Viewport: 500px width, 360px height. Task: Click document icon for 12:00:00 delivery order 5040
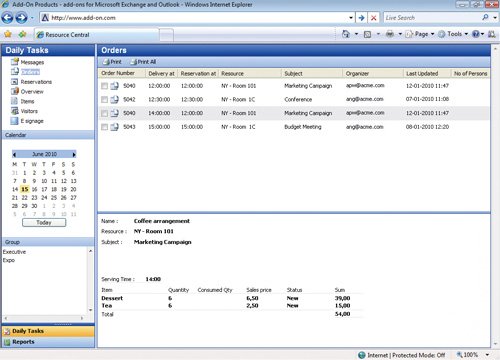coord(114,86)
